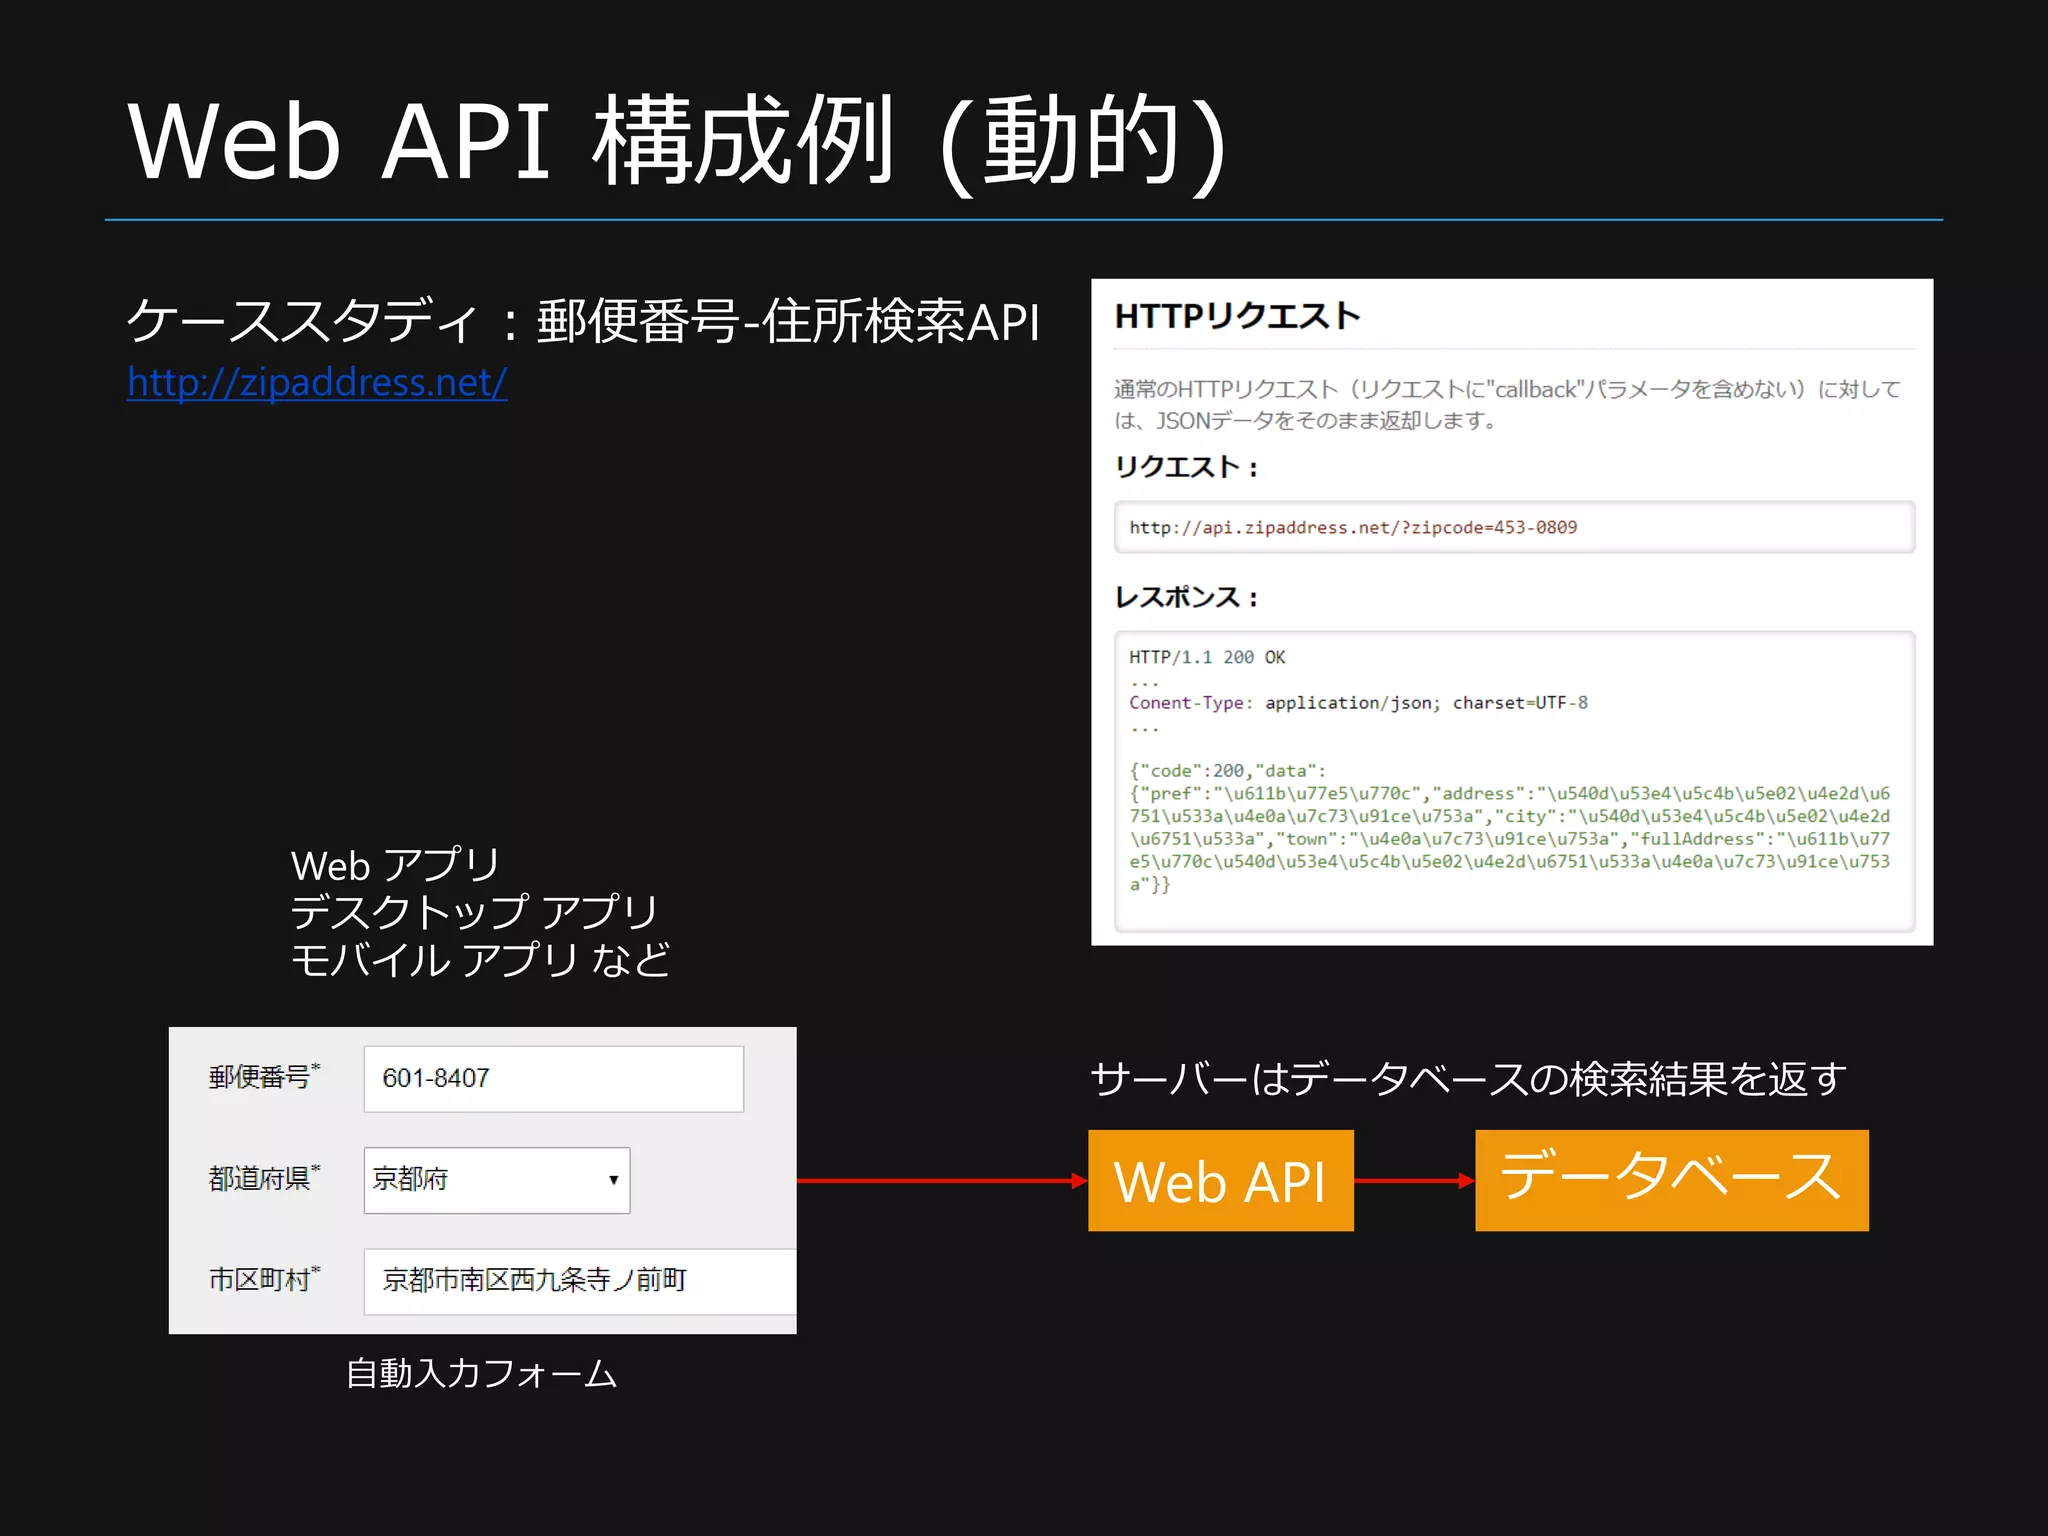Click the 市区町村* form label
Image resolution: width=2048 pixels, height=1536 pixels.
[265, 1278]
